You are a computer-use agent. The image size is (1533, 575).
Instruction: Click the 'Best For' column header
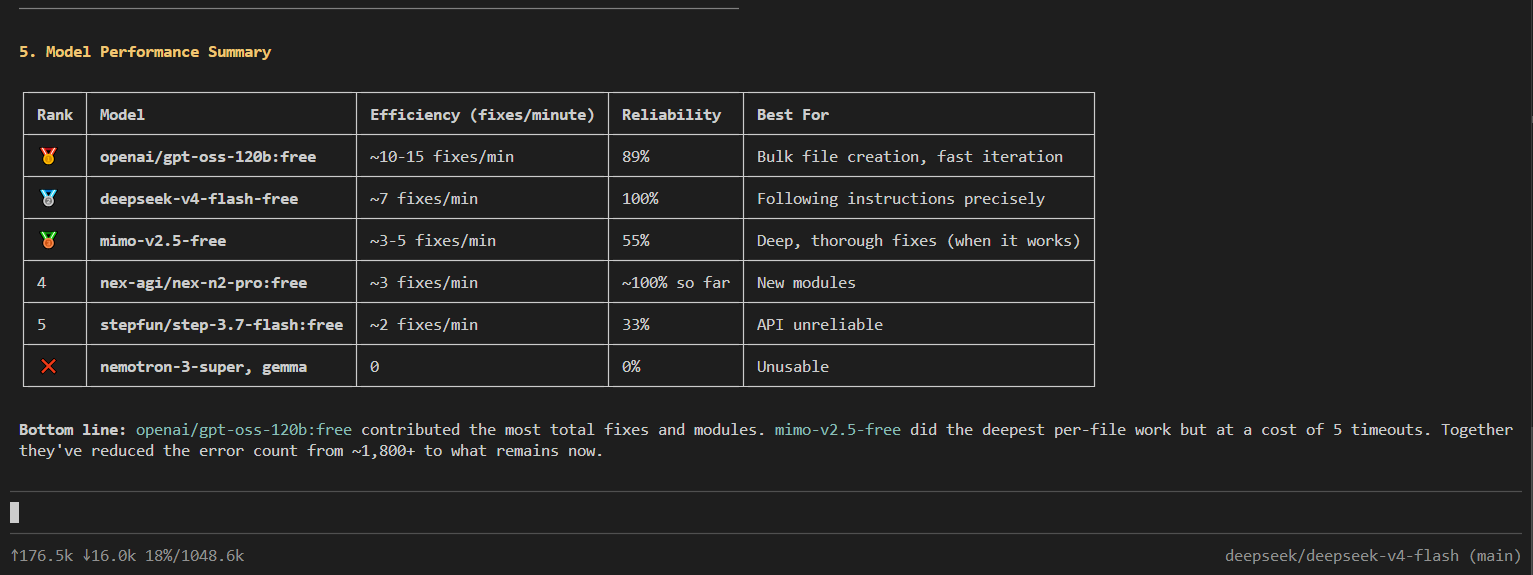click(x=793, y=114)
